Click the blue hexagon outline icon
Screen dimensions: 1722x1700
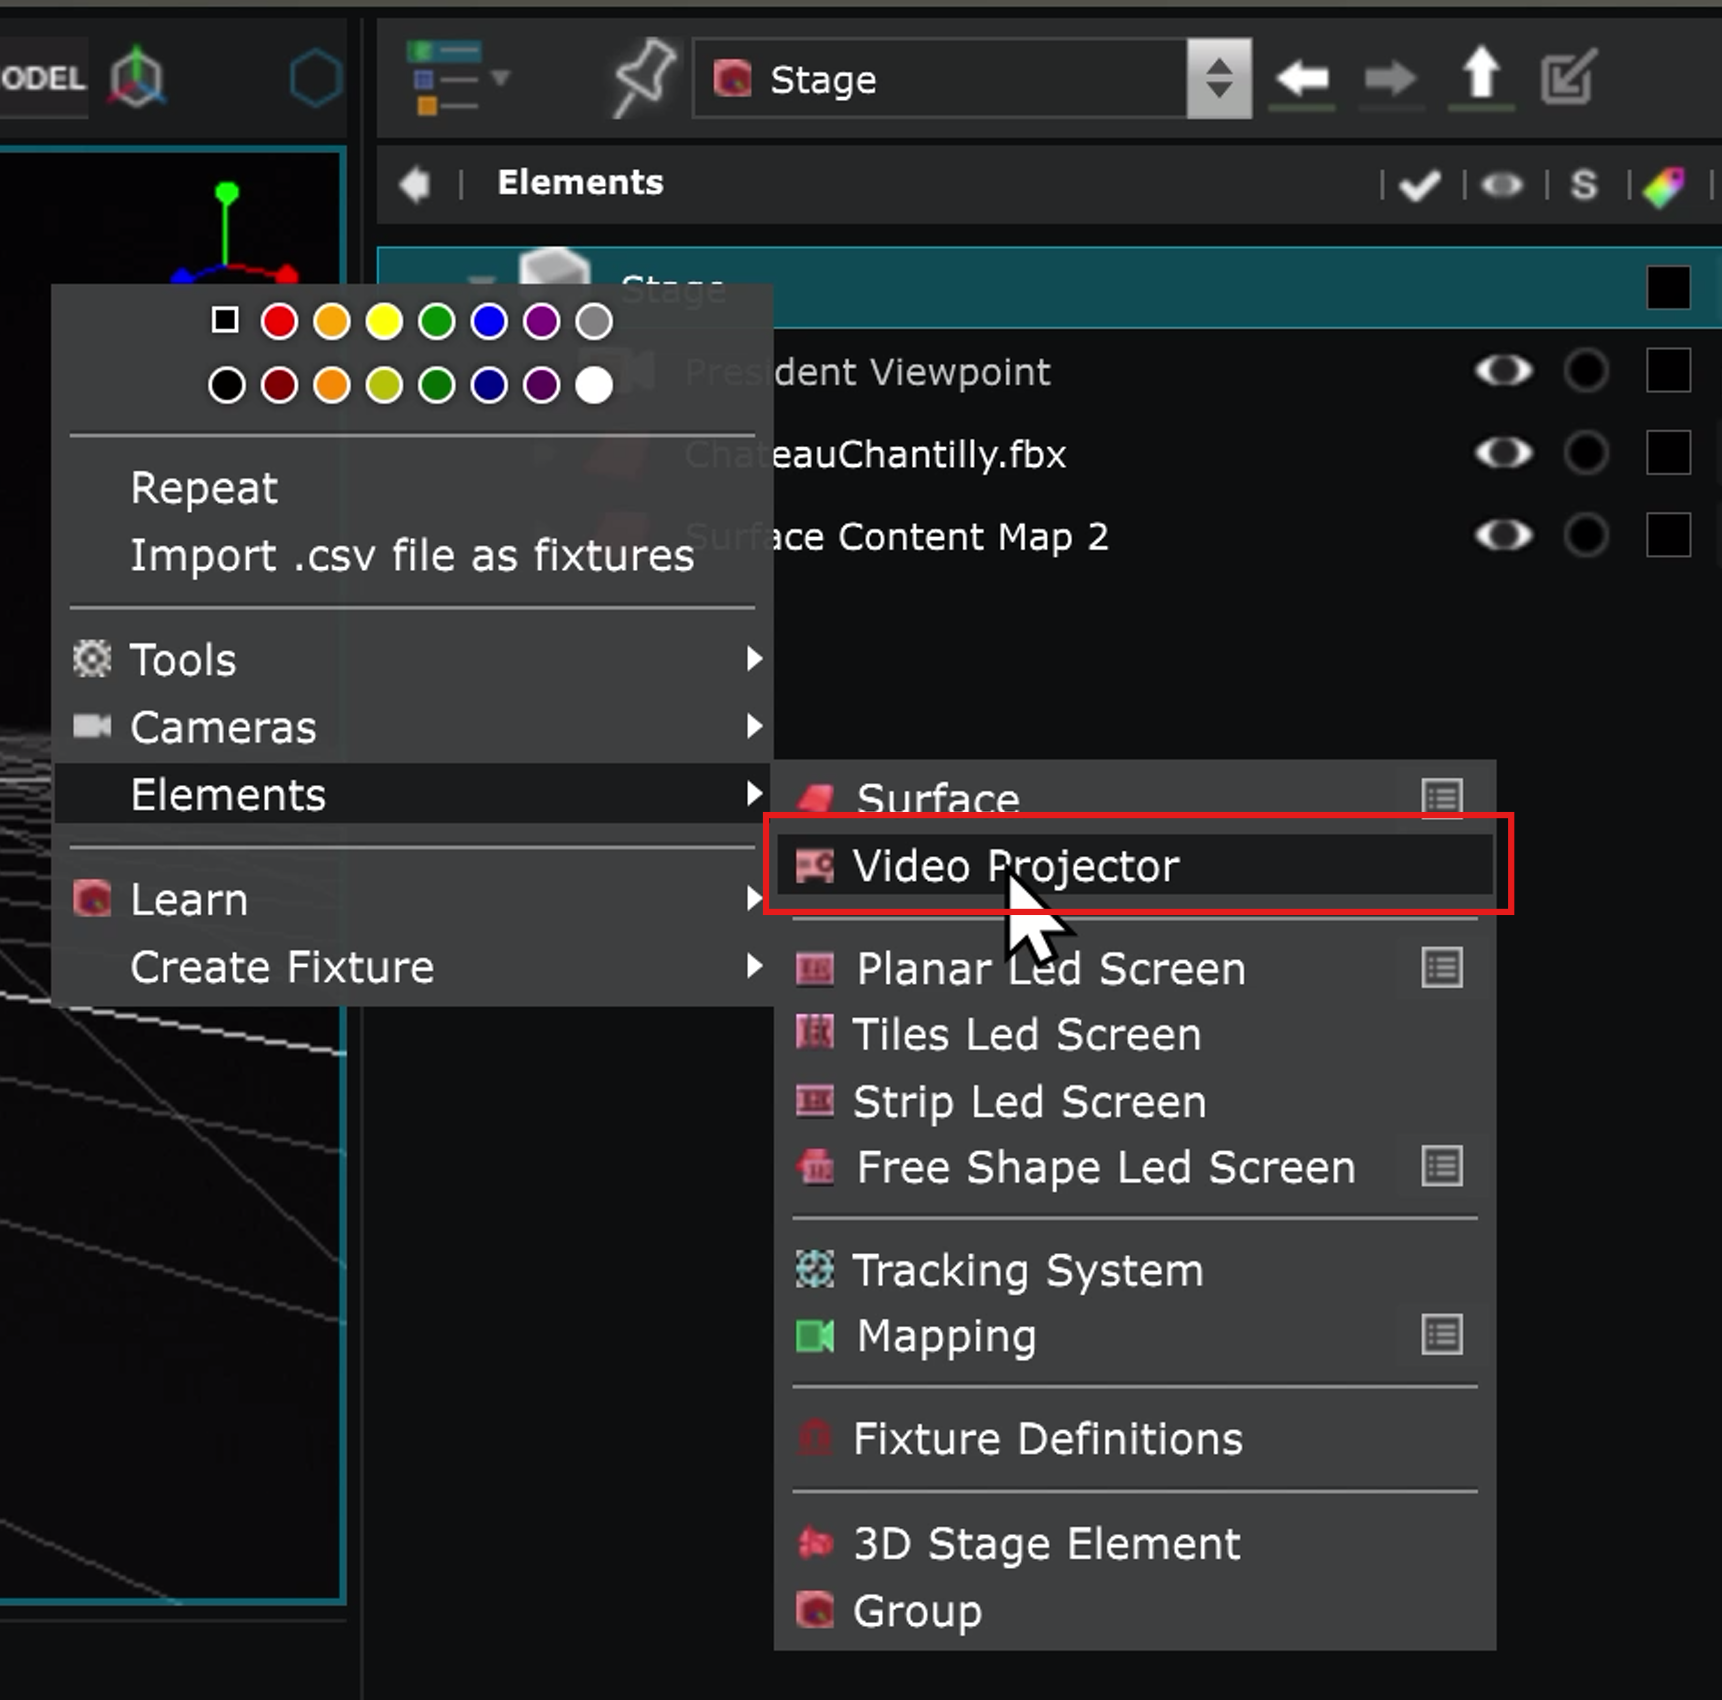pyautogui.click(x=316, y=78)
